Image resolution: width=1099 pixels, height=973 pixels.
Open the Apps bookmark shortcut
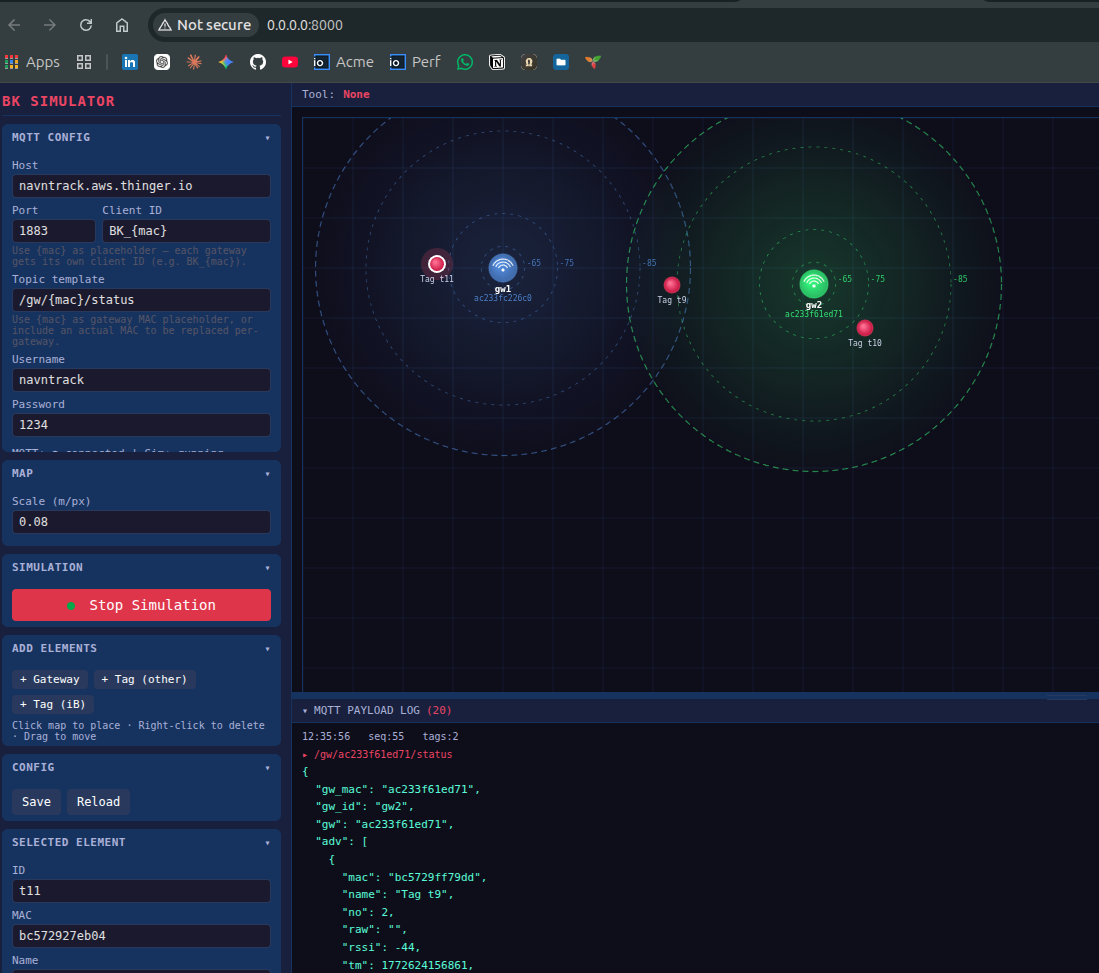click(x=32, y=62)
